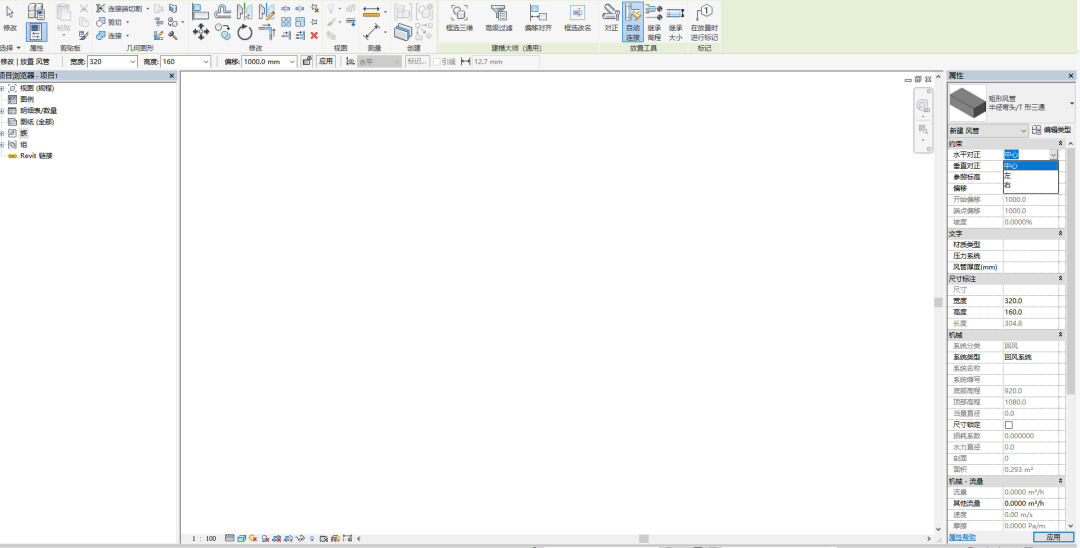Check the 尺寸锁定 size lock checkbox
The width and height of the screenshot is (1080, 548).
pos(1008,425)
